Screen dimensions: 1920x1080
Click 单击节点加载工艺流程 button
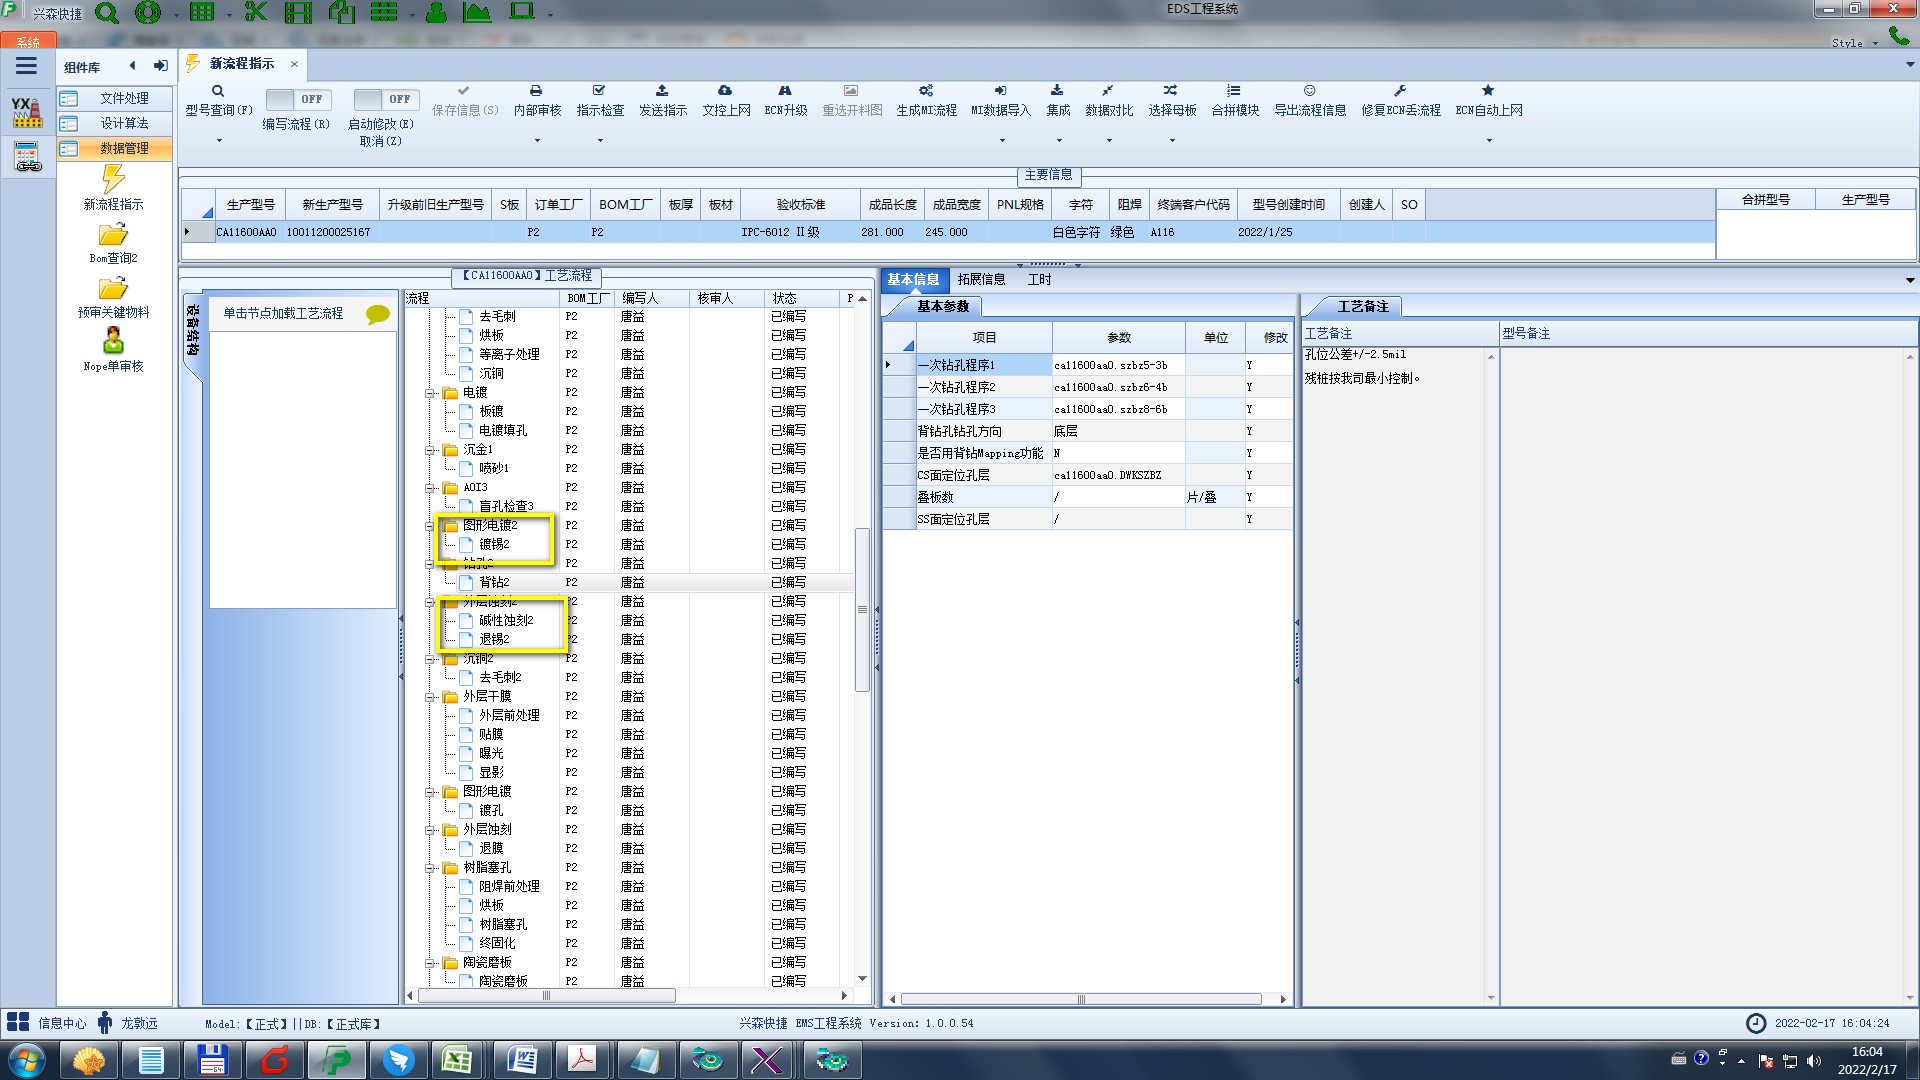pos(283,314)
